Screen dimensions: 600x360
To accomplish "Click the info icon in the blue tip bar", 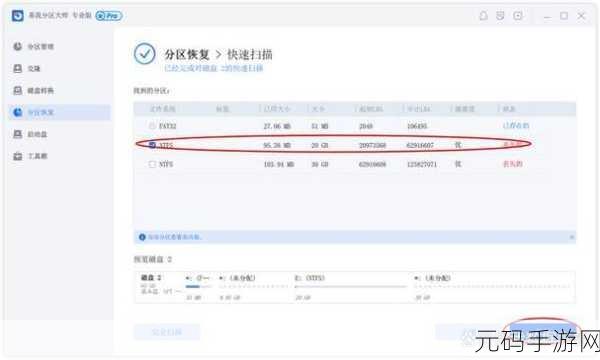I will click(x=142, y=237).
